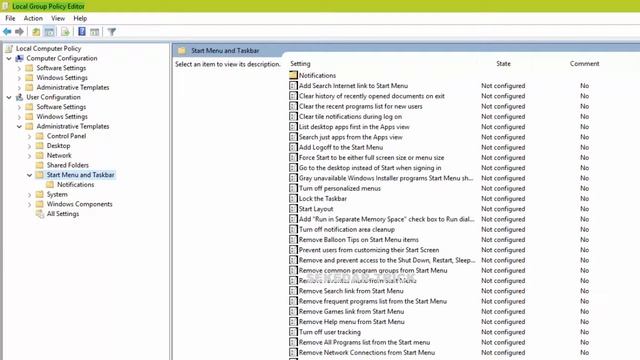Expand the System tree node
Viewport: 640px width, 360px height.
pyautogui.click(x=29, y=194)
